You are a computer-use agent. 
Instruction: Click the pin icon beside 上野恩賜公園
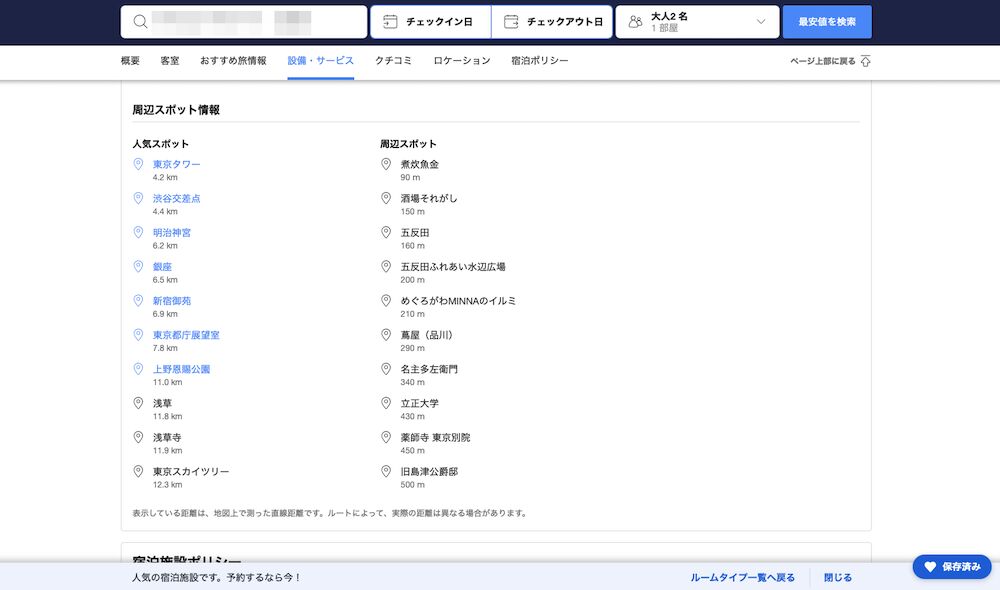[138, 369]
